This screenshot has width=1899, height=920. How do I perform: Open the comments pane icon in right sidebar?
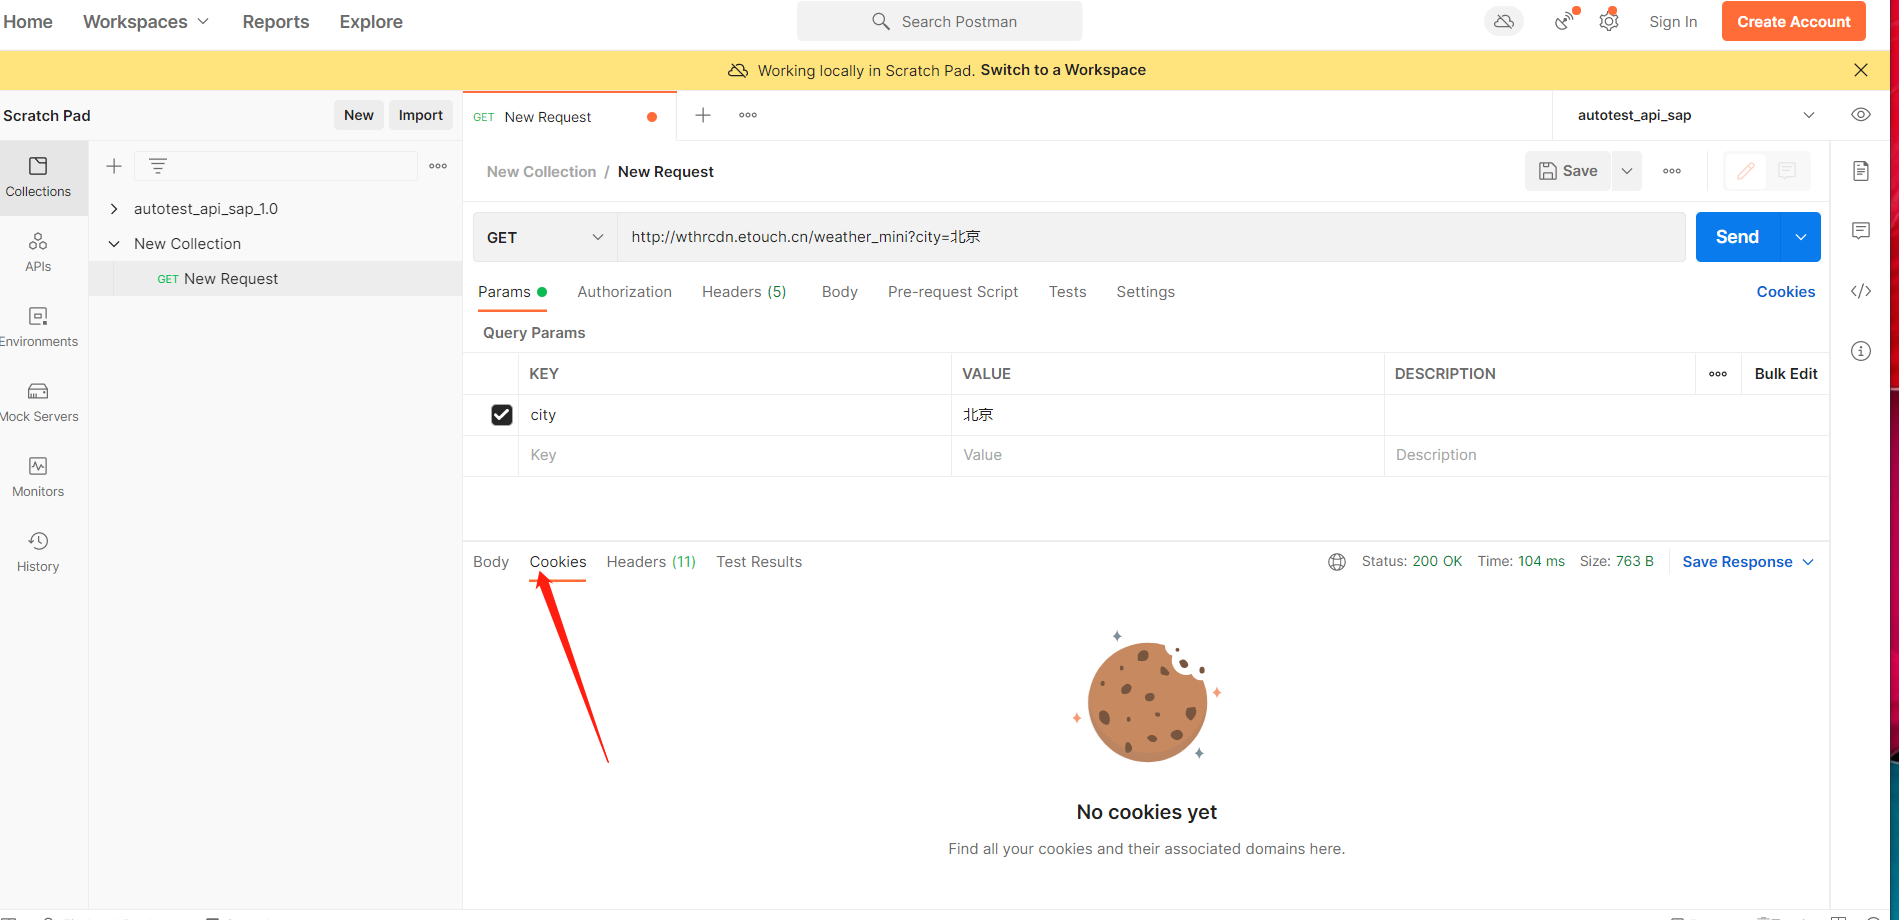[x=1861, y=231]
